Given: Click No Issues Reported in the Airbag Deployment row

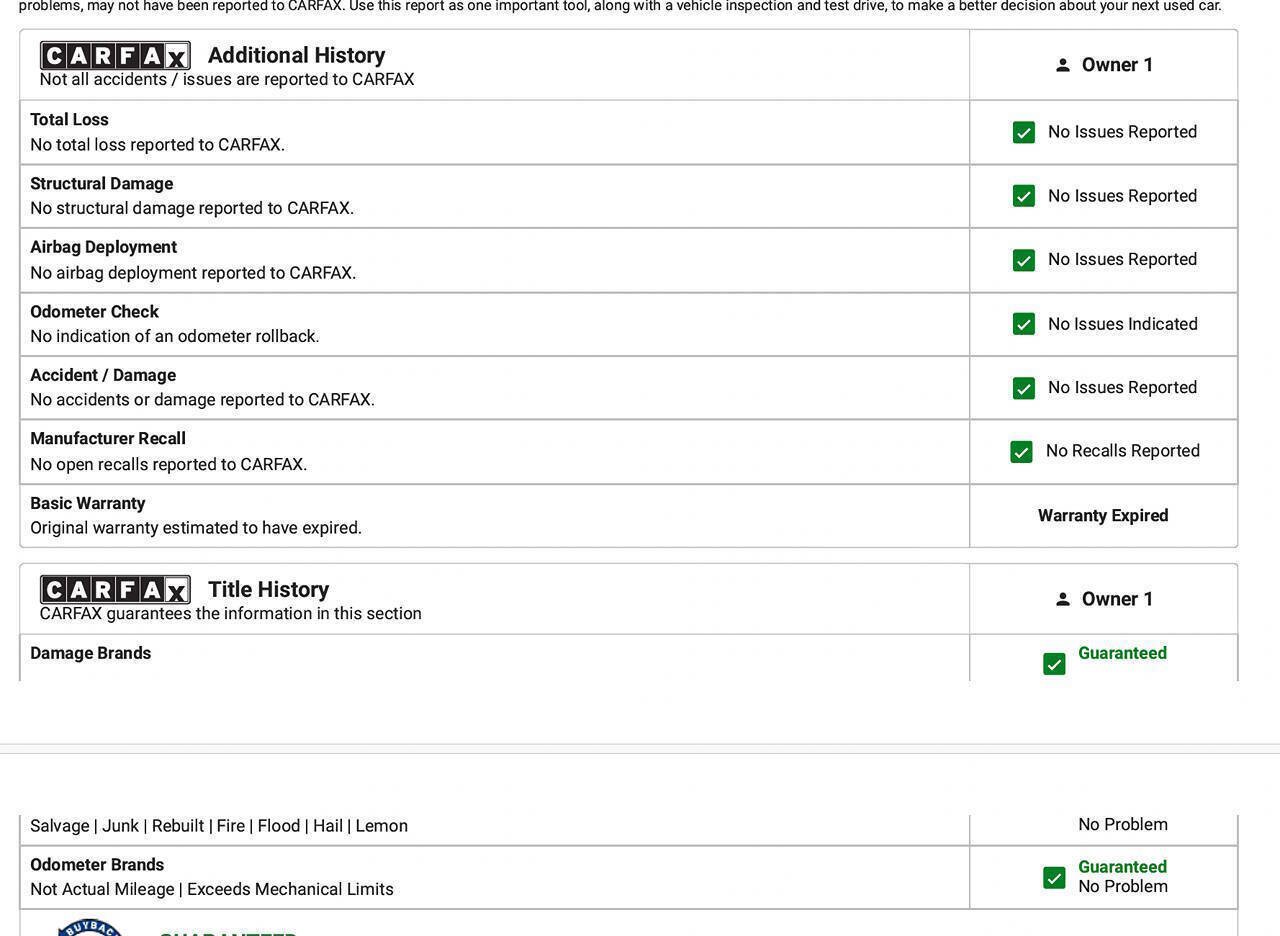Looking at the screenshot, I should 1123,259.
